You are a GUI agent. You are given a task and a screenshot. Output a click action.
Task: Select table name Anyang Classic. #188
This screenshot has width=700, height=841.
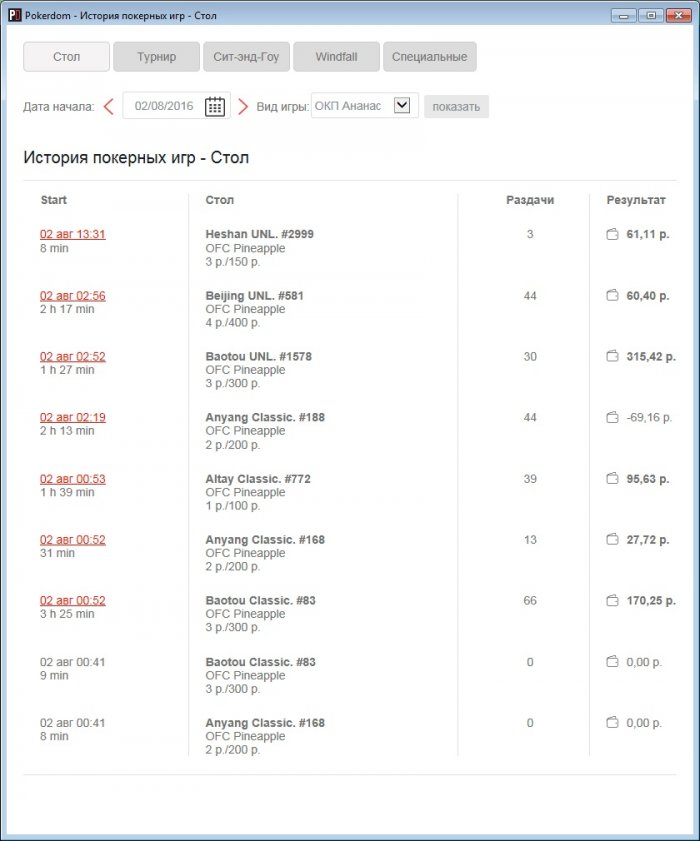(265, 417)
